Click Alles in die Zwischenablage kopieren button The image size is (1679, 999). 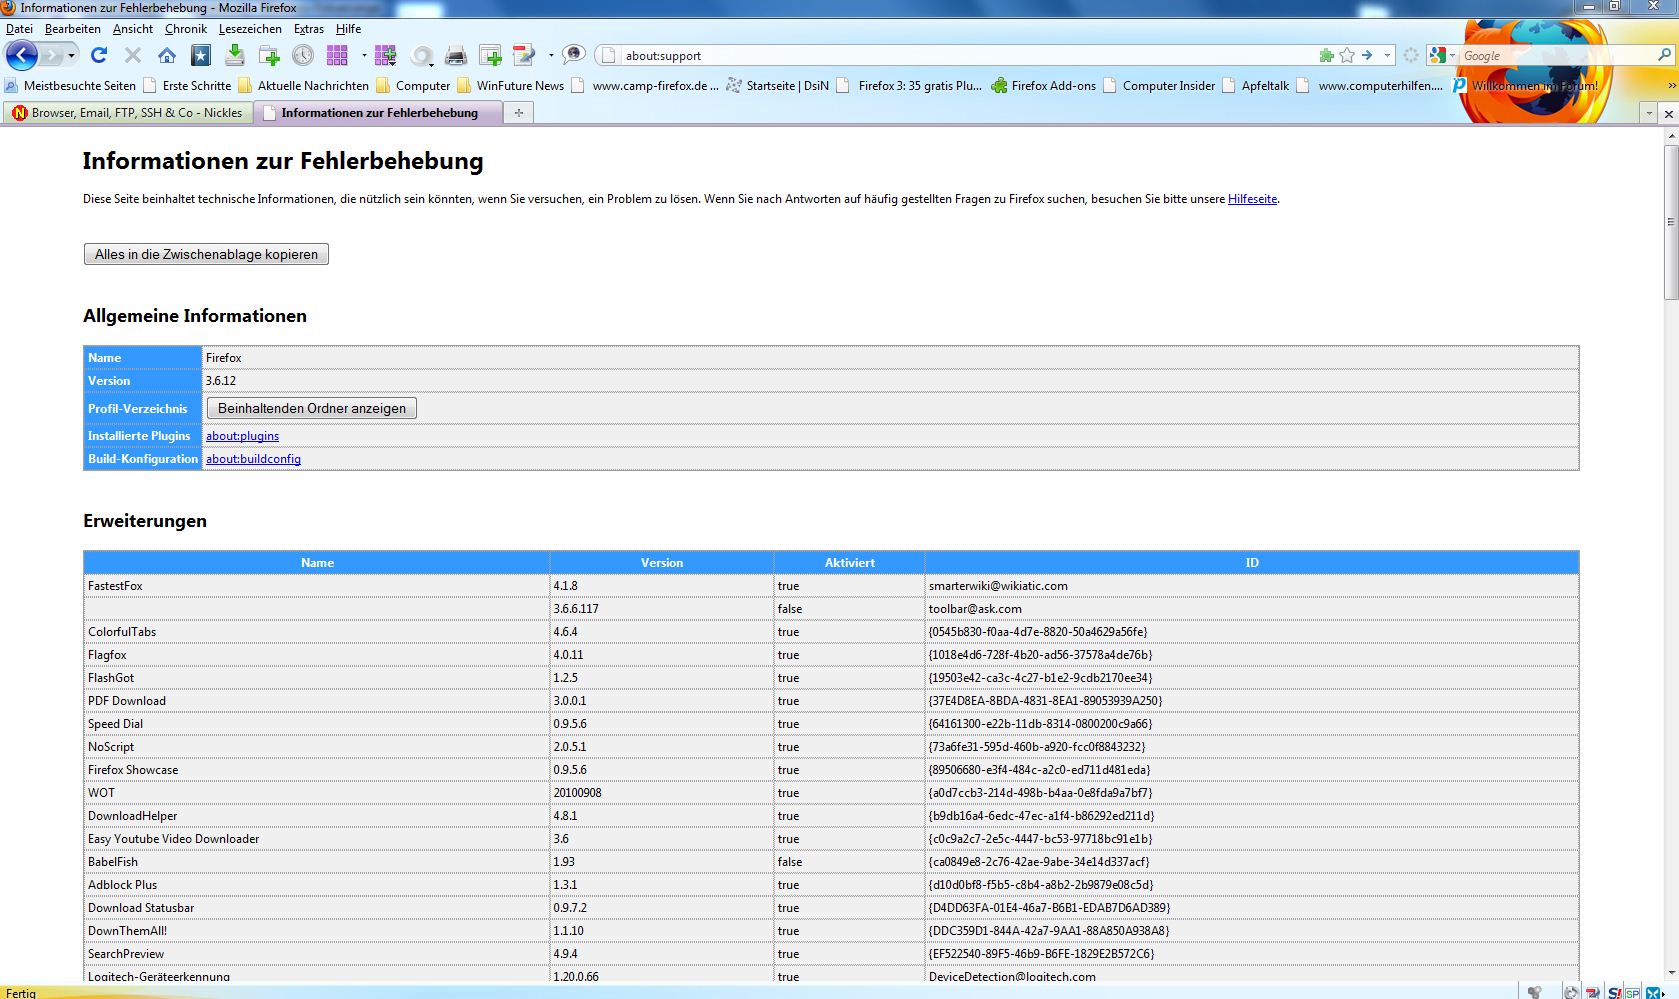[x=206, y=254]
